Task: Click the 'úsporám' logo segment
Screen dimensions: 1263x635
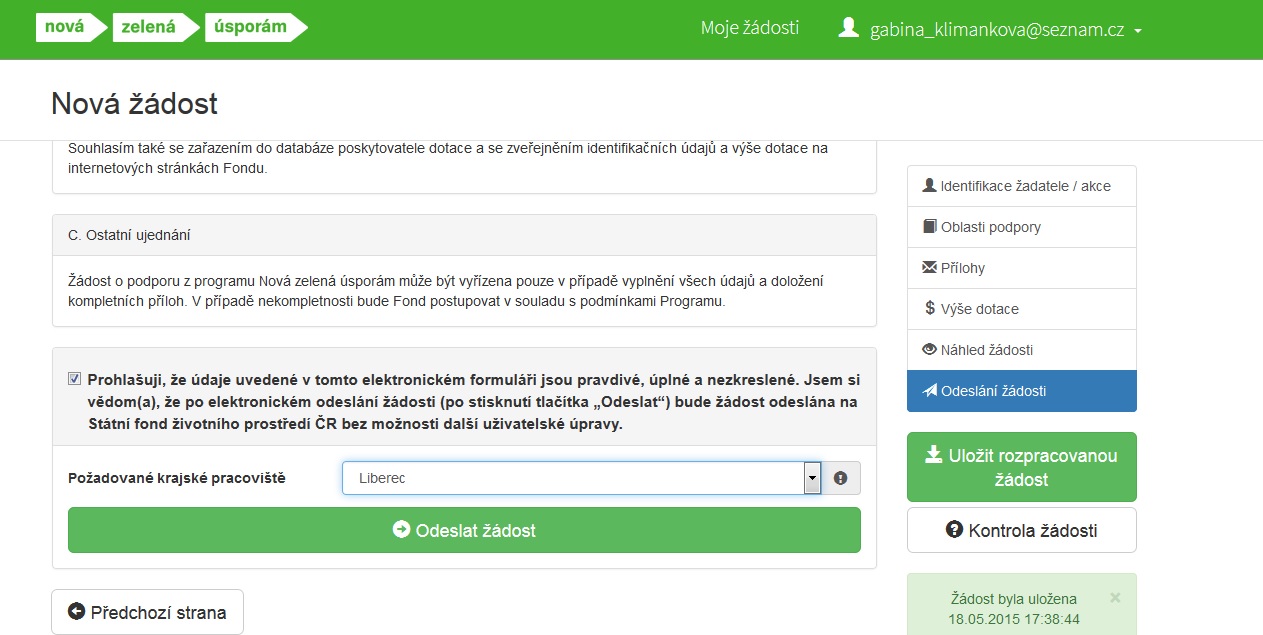Action: pyautogui.click(x=256, y=28)
